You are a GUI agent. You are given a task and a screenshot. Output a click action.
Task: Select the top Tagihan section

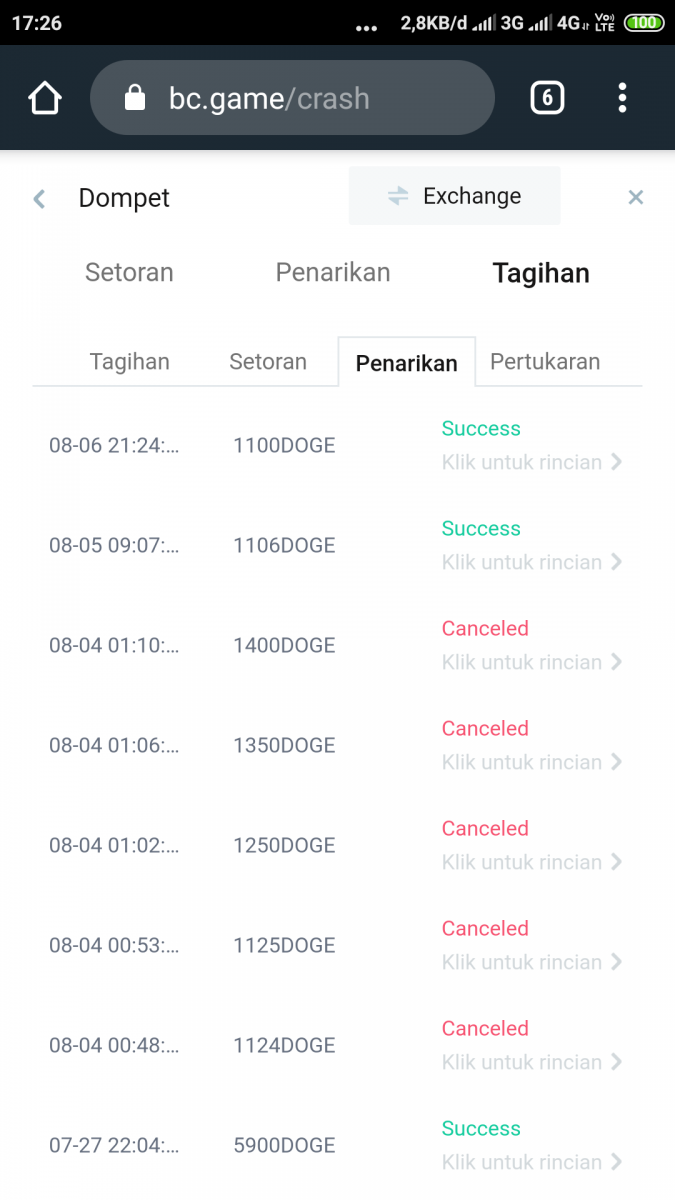[541, 274]
